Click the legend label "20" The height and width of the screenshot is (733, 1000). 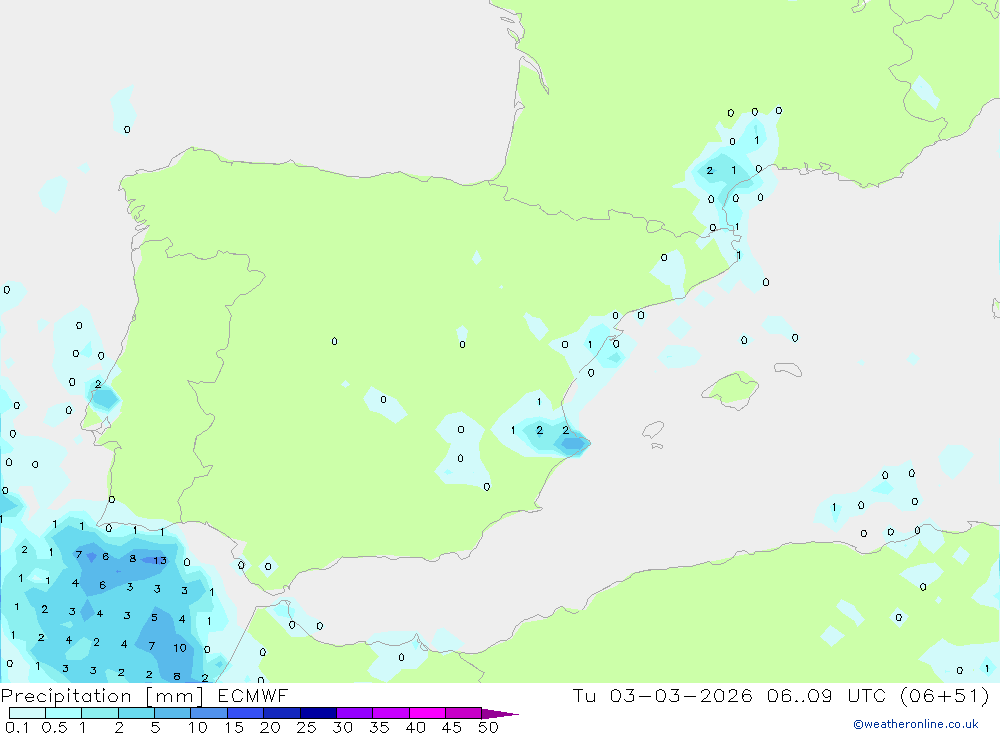pos(270,727)
